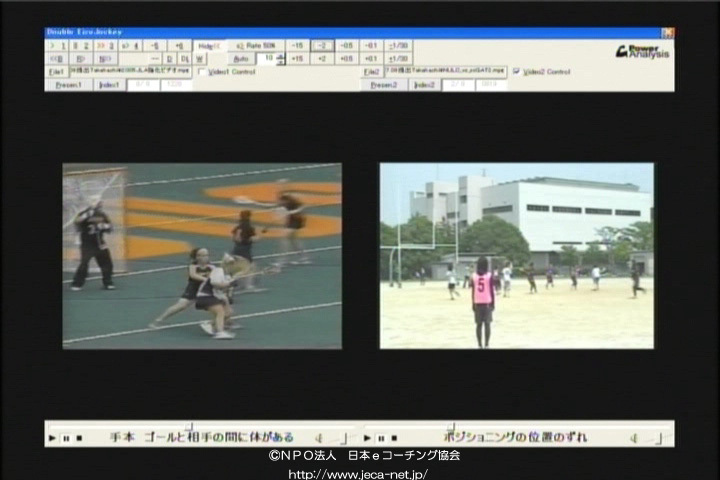Image resolution: width=720 pixels, height=480 pixels.
Task: Click the File1 path text field
Action: (x=130, y=71)
